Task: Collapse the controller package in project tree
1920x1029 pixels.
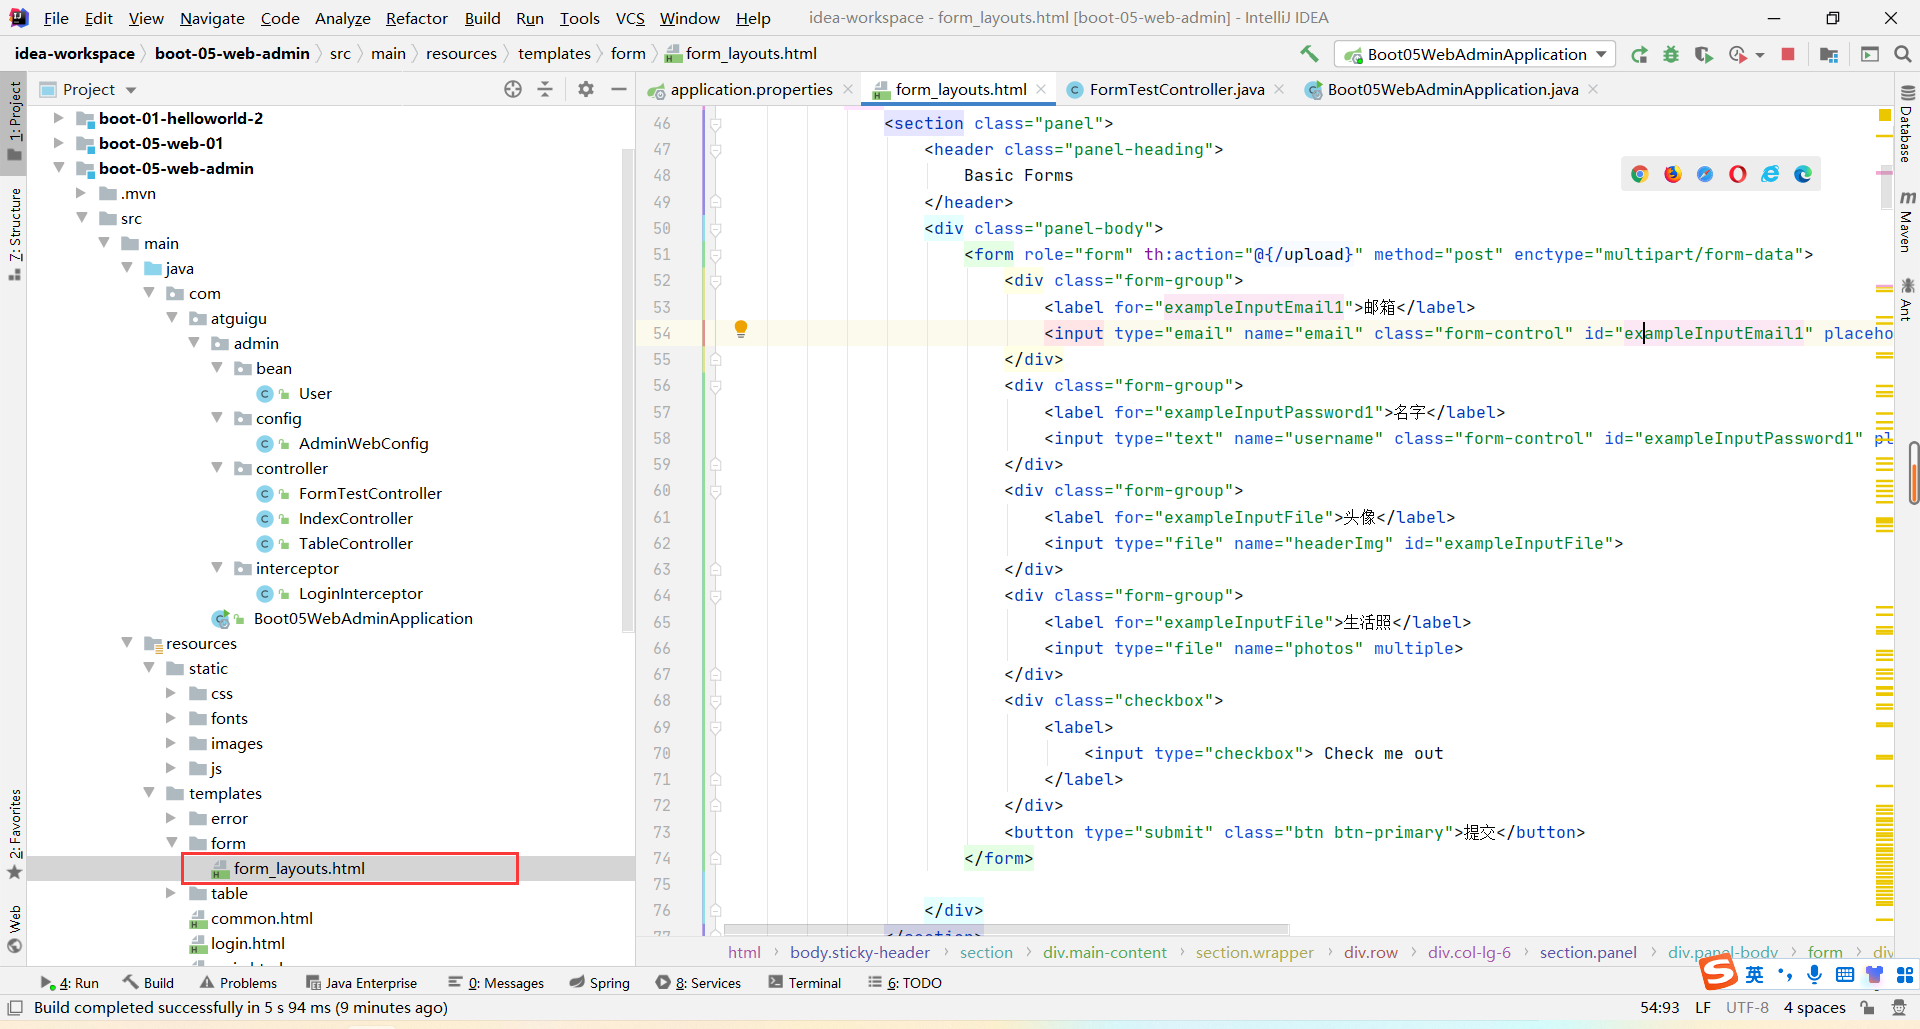Action: 217,468
